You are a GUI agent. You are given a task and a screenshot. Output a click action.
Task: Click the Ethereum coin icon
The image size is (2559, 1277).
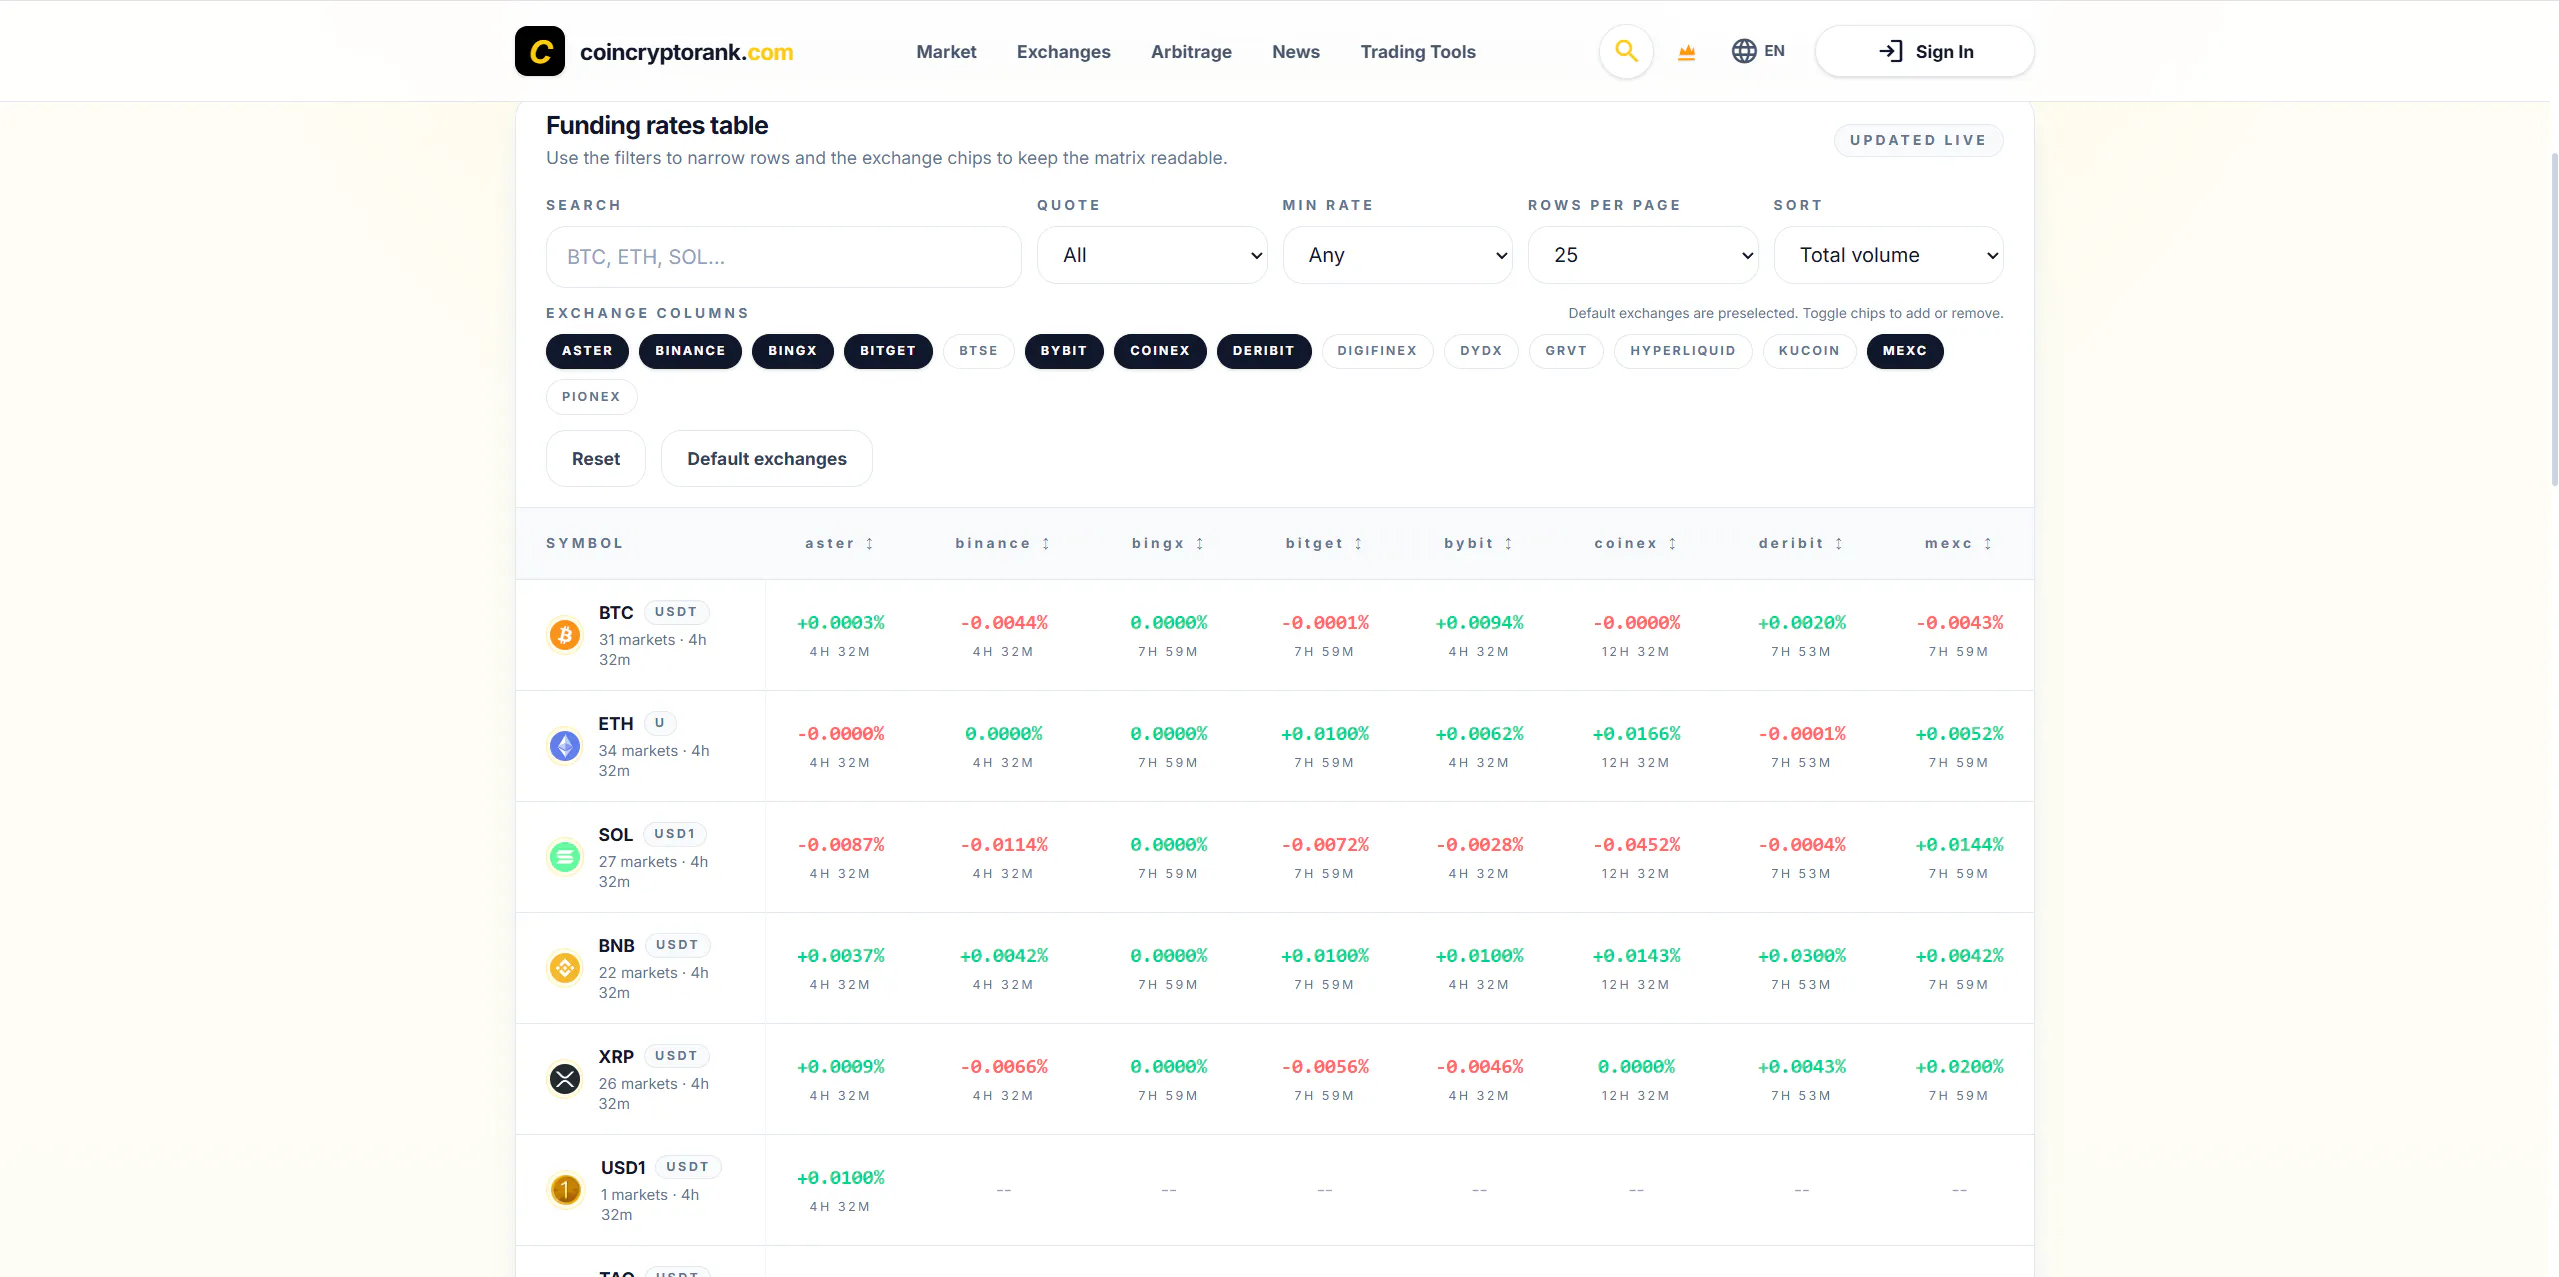565,746
